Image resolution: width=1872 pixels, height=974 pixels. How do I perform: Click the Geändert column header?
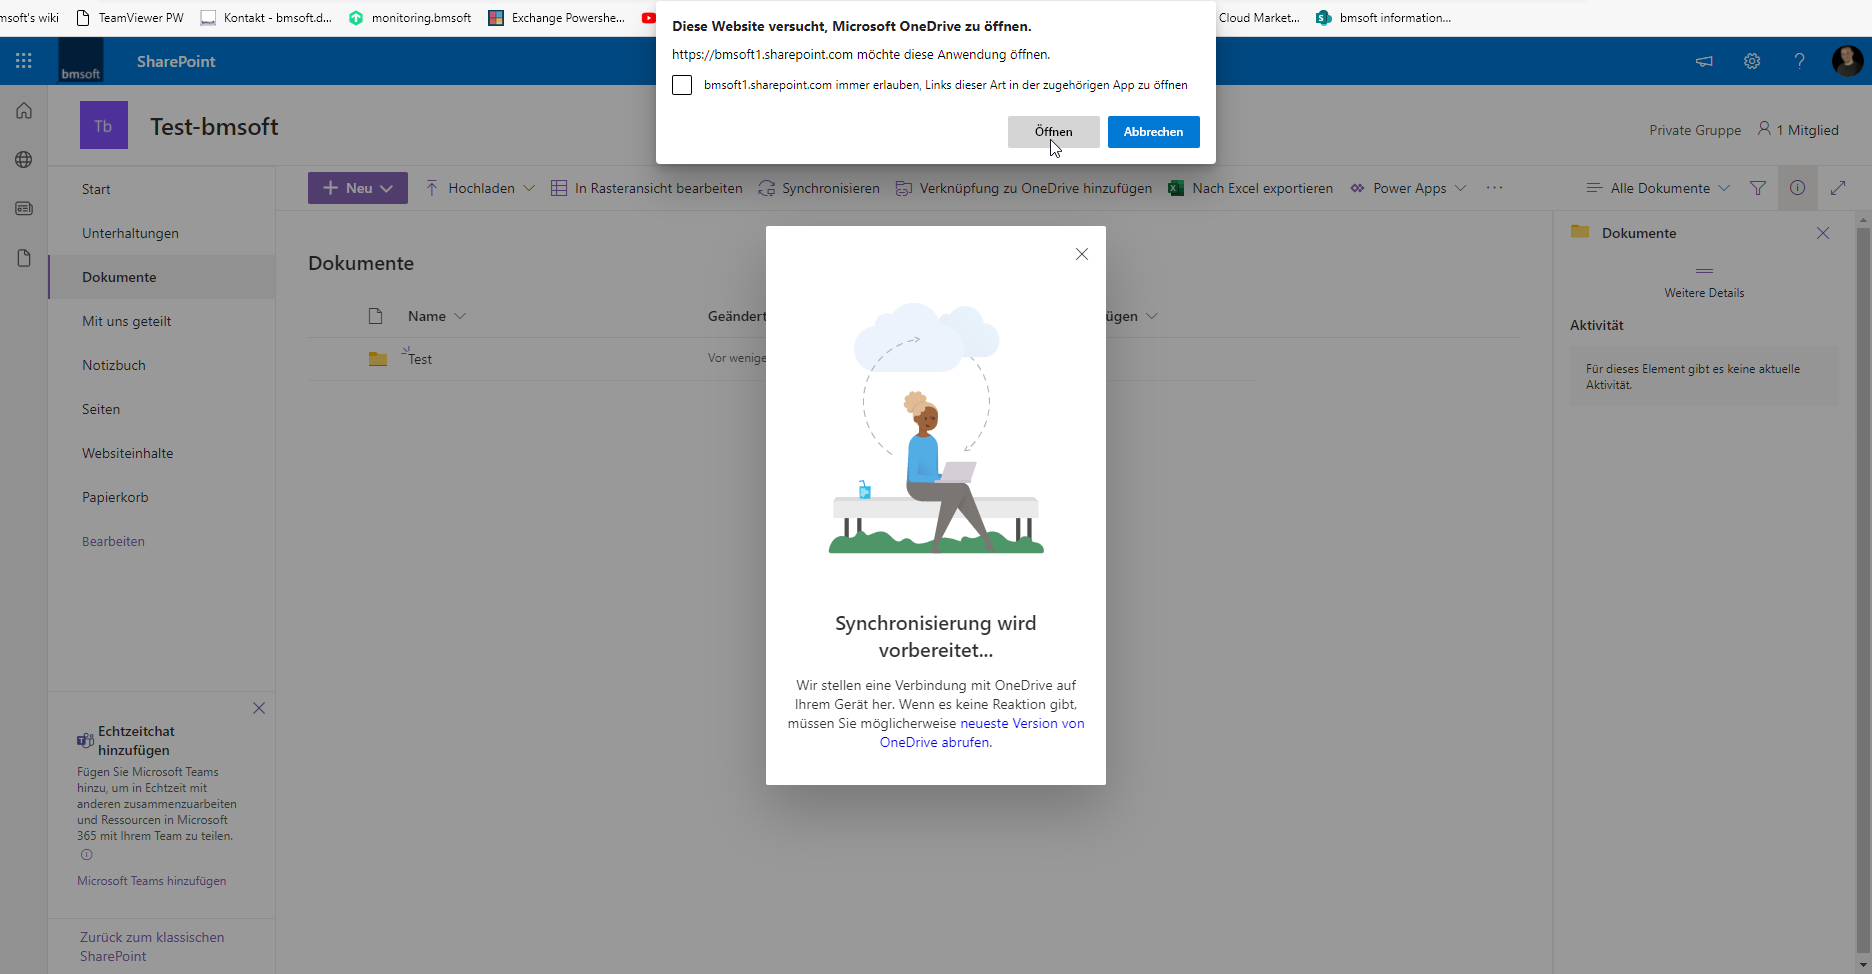[737, 316]
